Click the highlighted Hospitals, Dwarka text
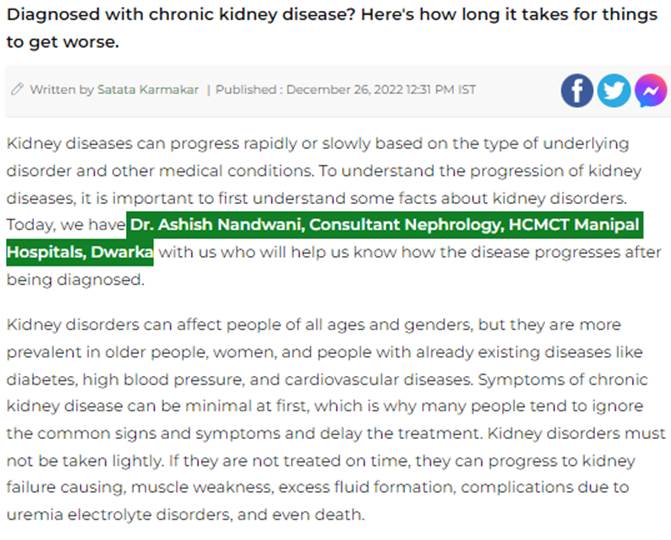The height and width of the screenshot is (540, 671). (x=80, y=252)
